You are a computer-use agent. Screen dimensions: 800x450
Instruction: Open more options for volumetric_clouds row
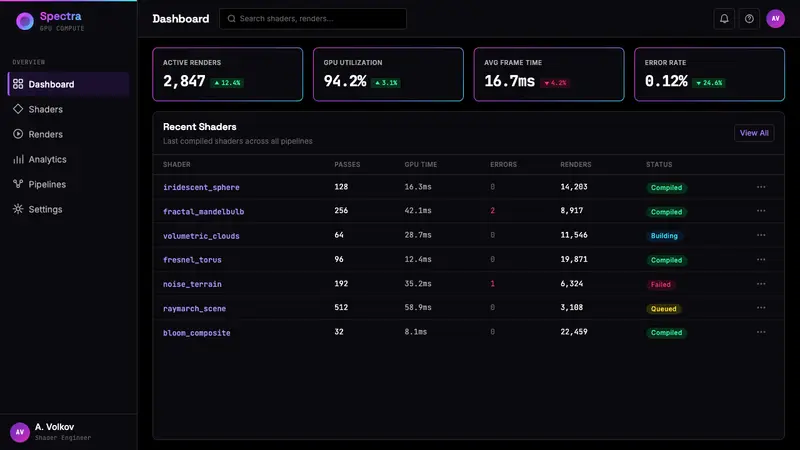point(761,235)
